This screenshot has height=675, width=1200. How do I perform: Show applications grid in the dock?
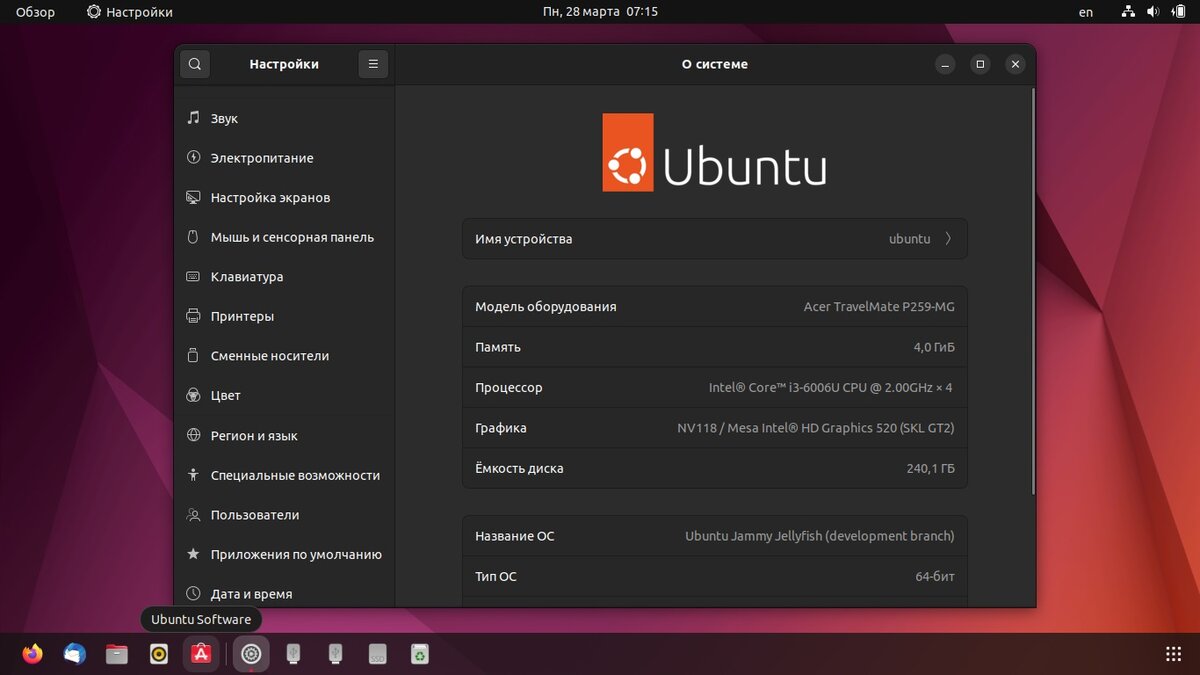click(1173, 654)
